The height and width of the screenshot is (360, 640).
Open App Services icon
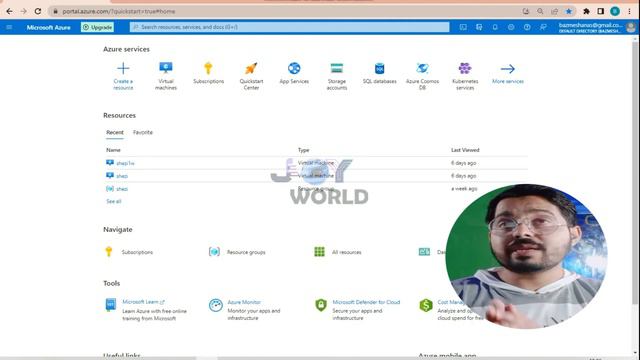point(294,68)
